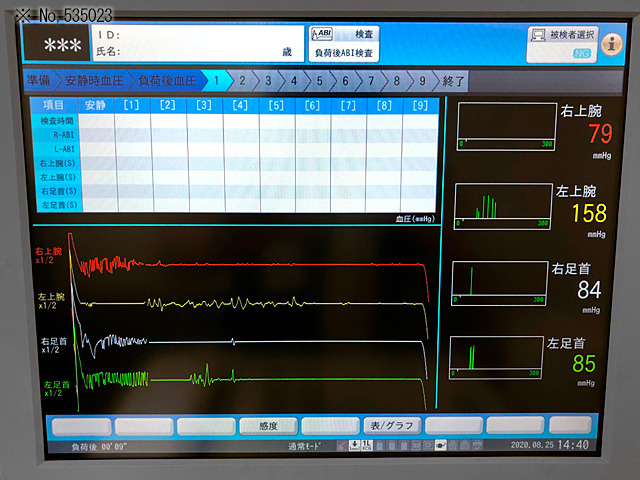Click the 右足首 pressure gauge bar
The image size is (640, 480).
click(x=500, y=283)
